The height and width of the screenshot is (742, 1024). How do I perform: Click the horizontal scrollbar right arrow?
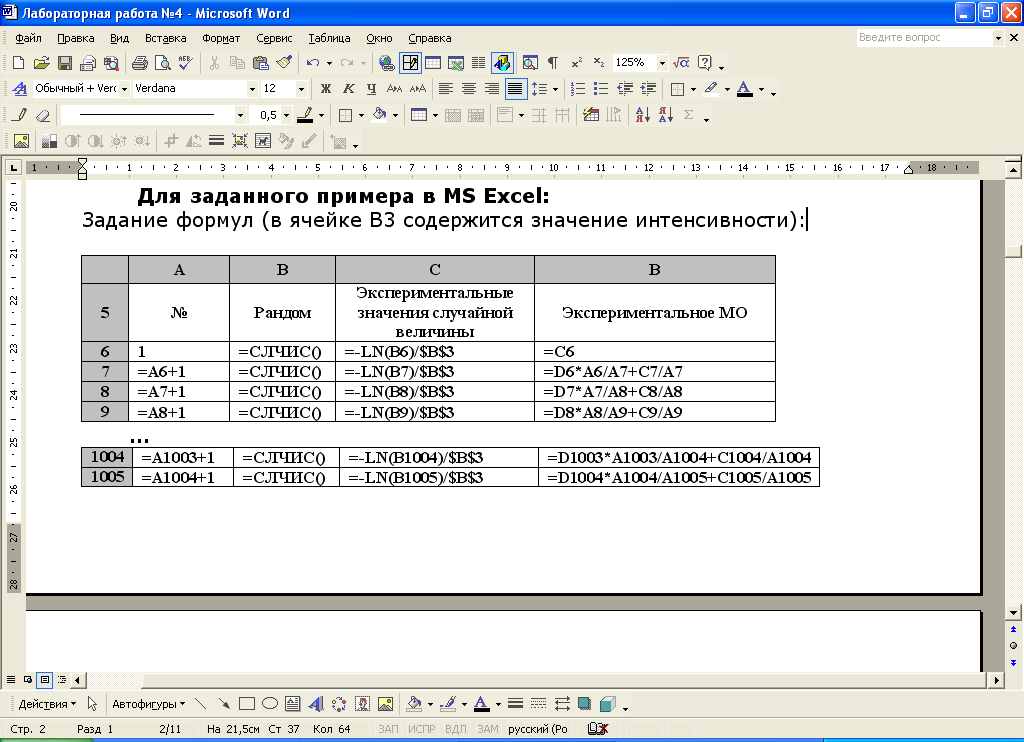997,680
